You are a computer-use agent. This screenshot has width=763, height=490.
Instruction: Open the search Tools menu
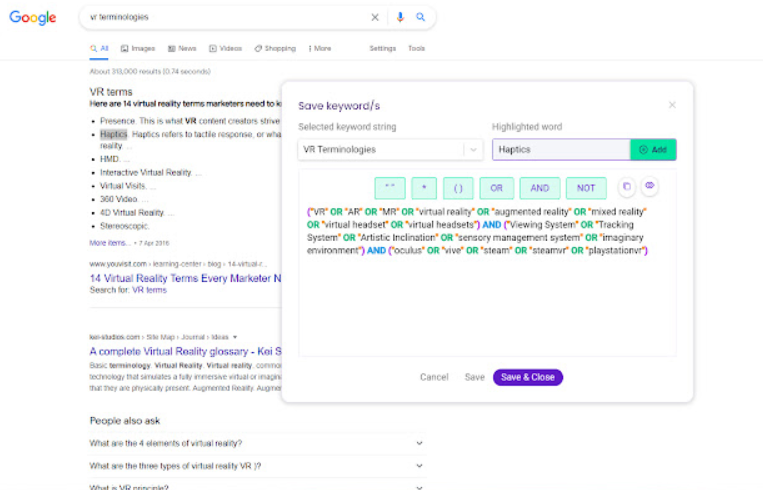417,49
